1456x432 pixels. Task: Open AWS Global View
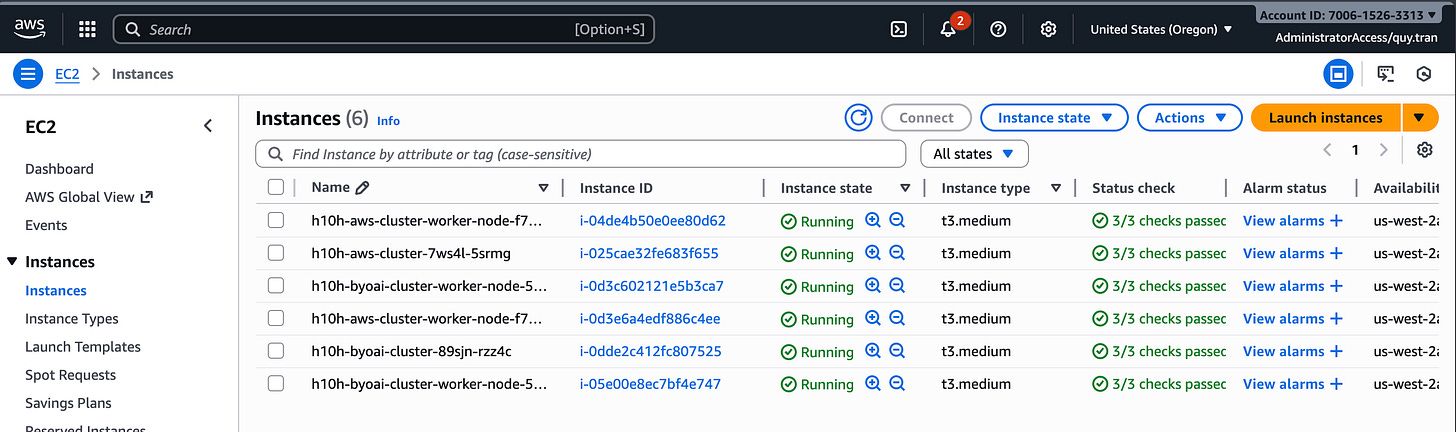89,197
